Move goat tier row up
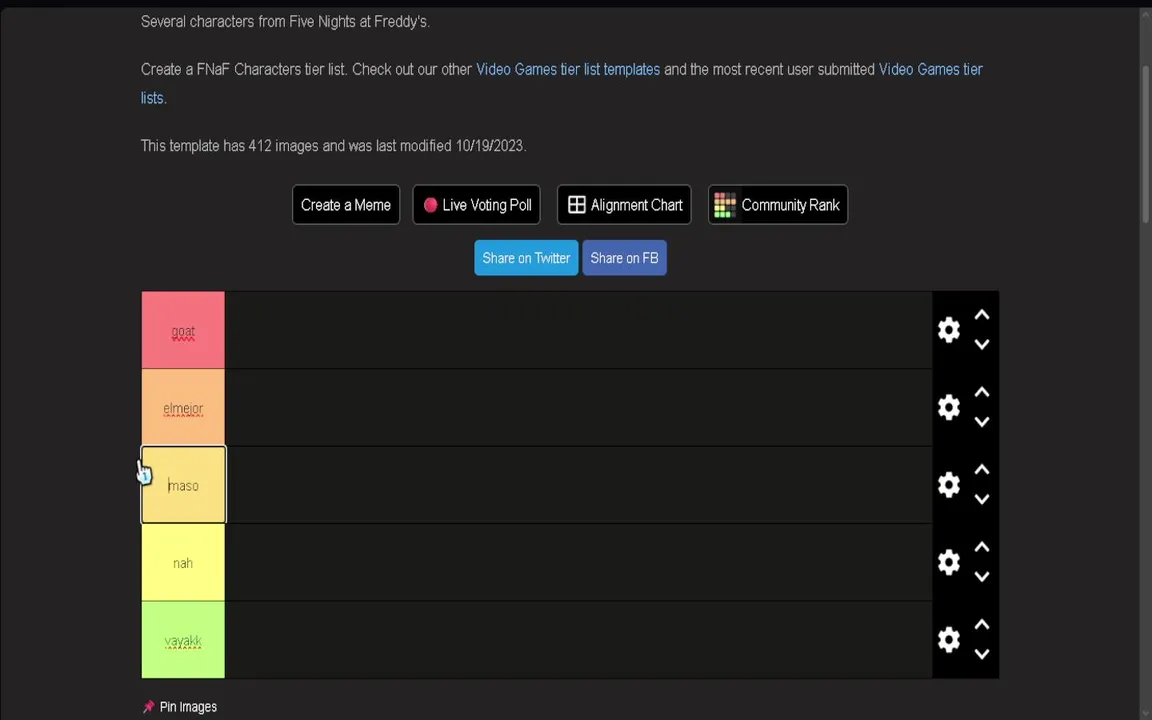The height and width of the screenshot is (720, 1152). [982, 314]
